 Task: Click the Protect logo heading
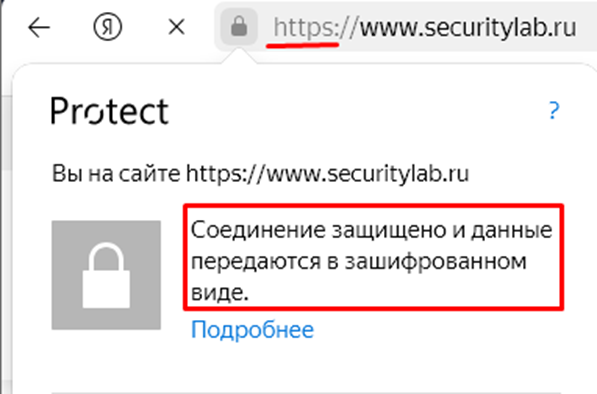coord(110,111)
